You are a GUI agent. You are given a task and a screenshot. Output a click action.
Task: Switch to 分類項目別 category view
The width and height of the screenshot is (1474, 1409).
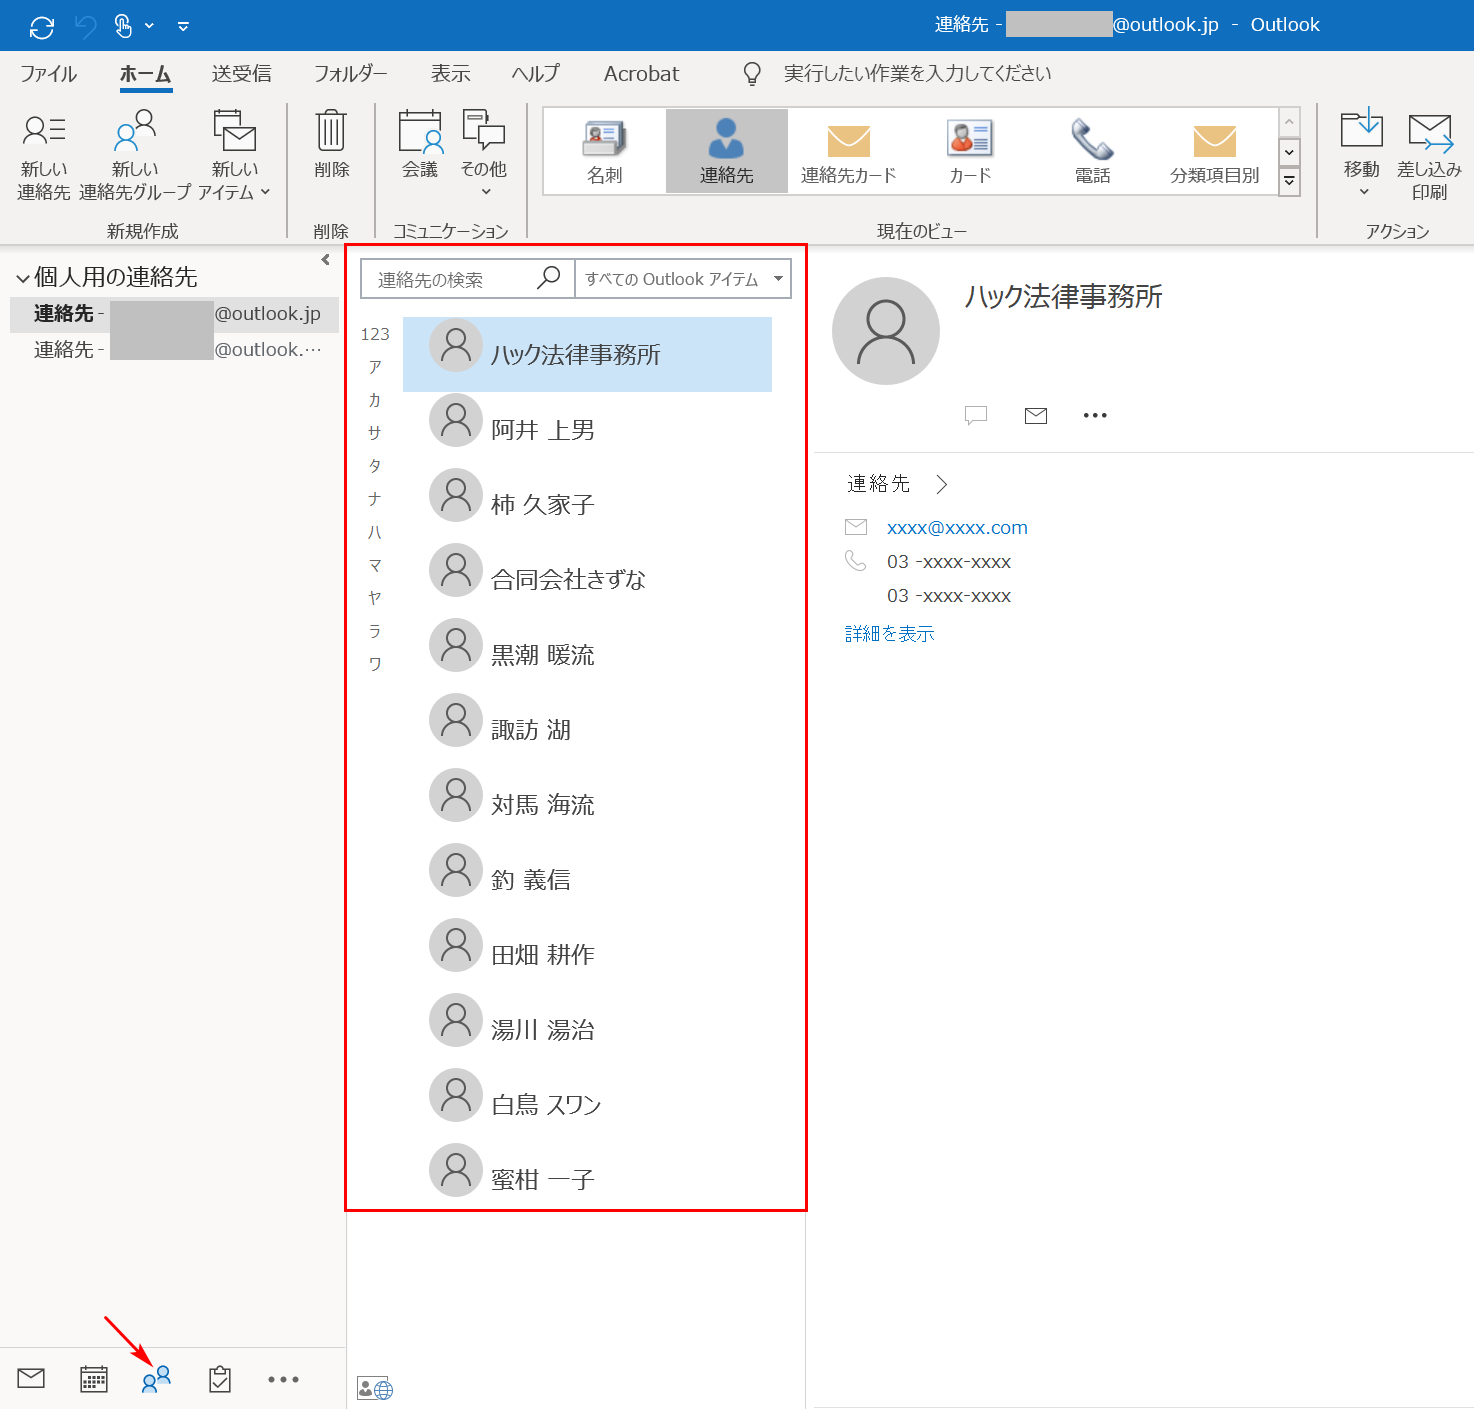[1214, 150]
